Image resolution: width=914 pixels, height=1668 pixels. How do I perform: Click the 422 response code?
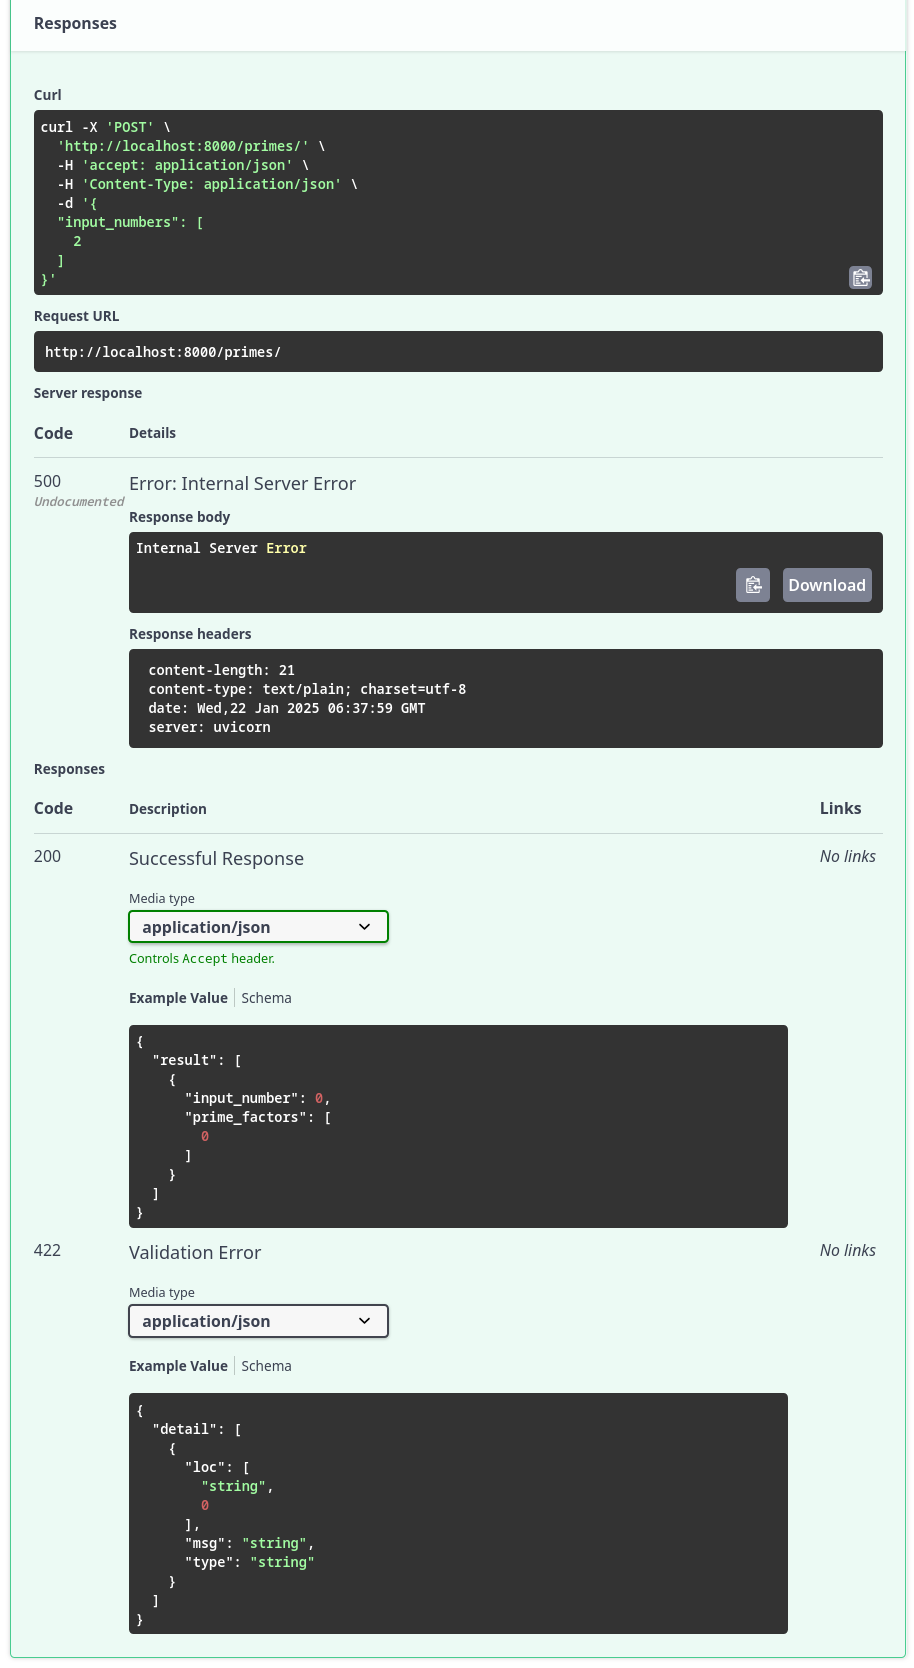pyautogui.click(x=47, y=1251)
